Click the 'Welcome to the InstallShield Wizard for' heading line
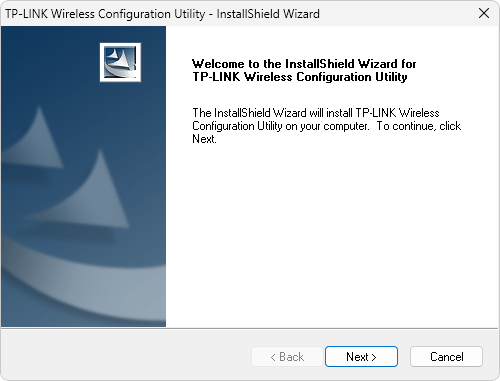 pos(304,63)
